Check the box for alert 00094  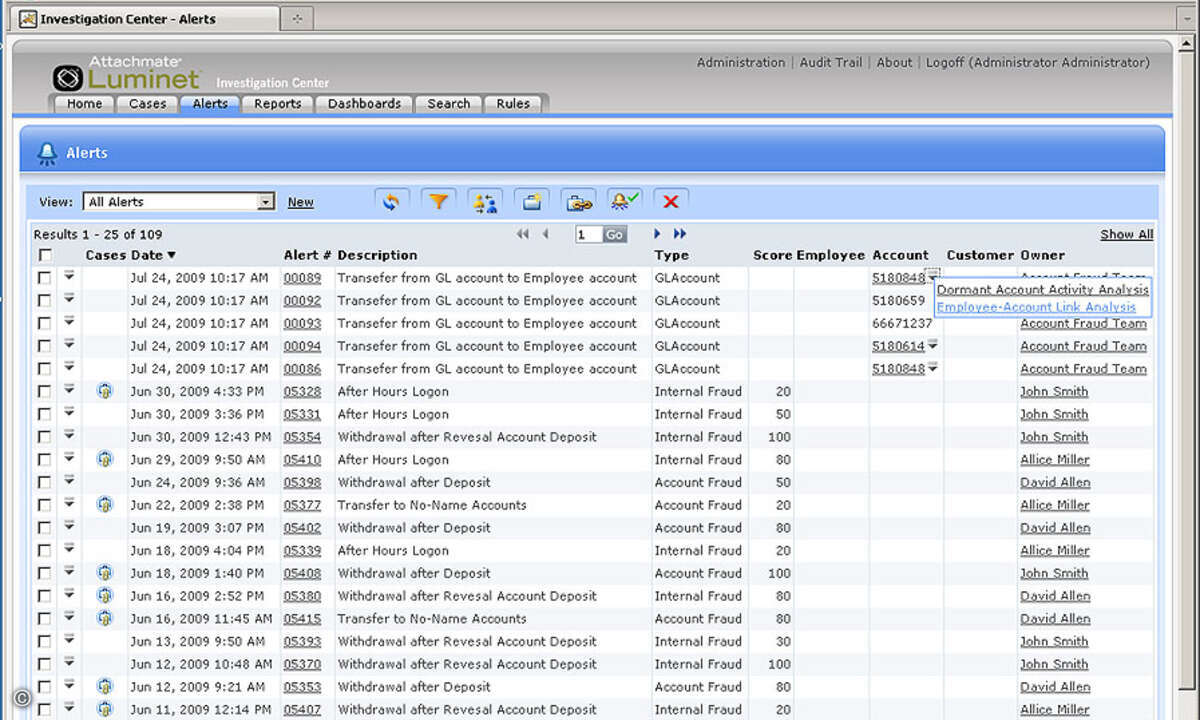coord(44,346)
